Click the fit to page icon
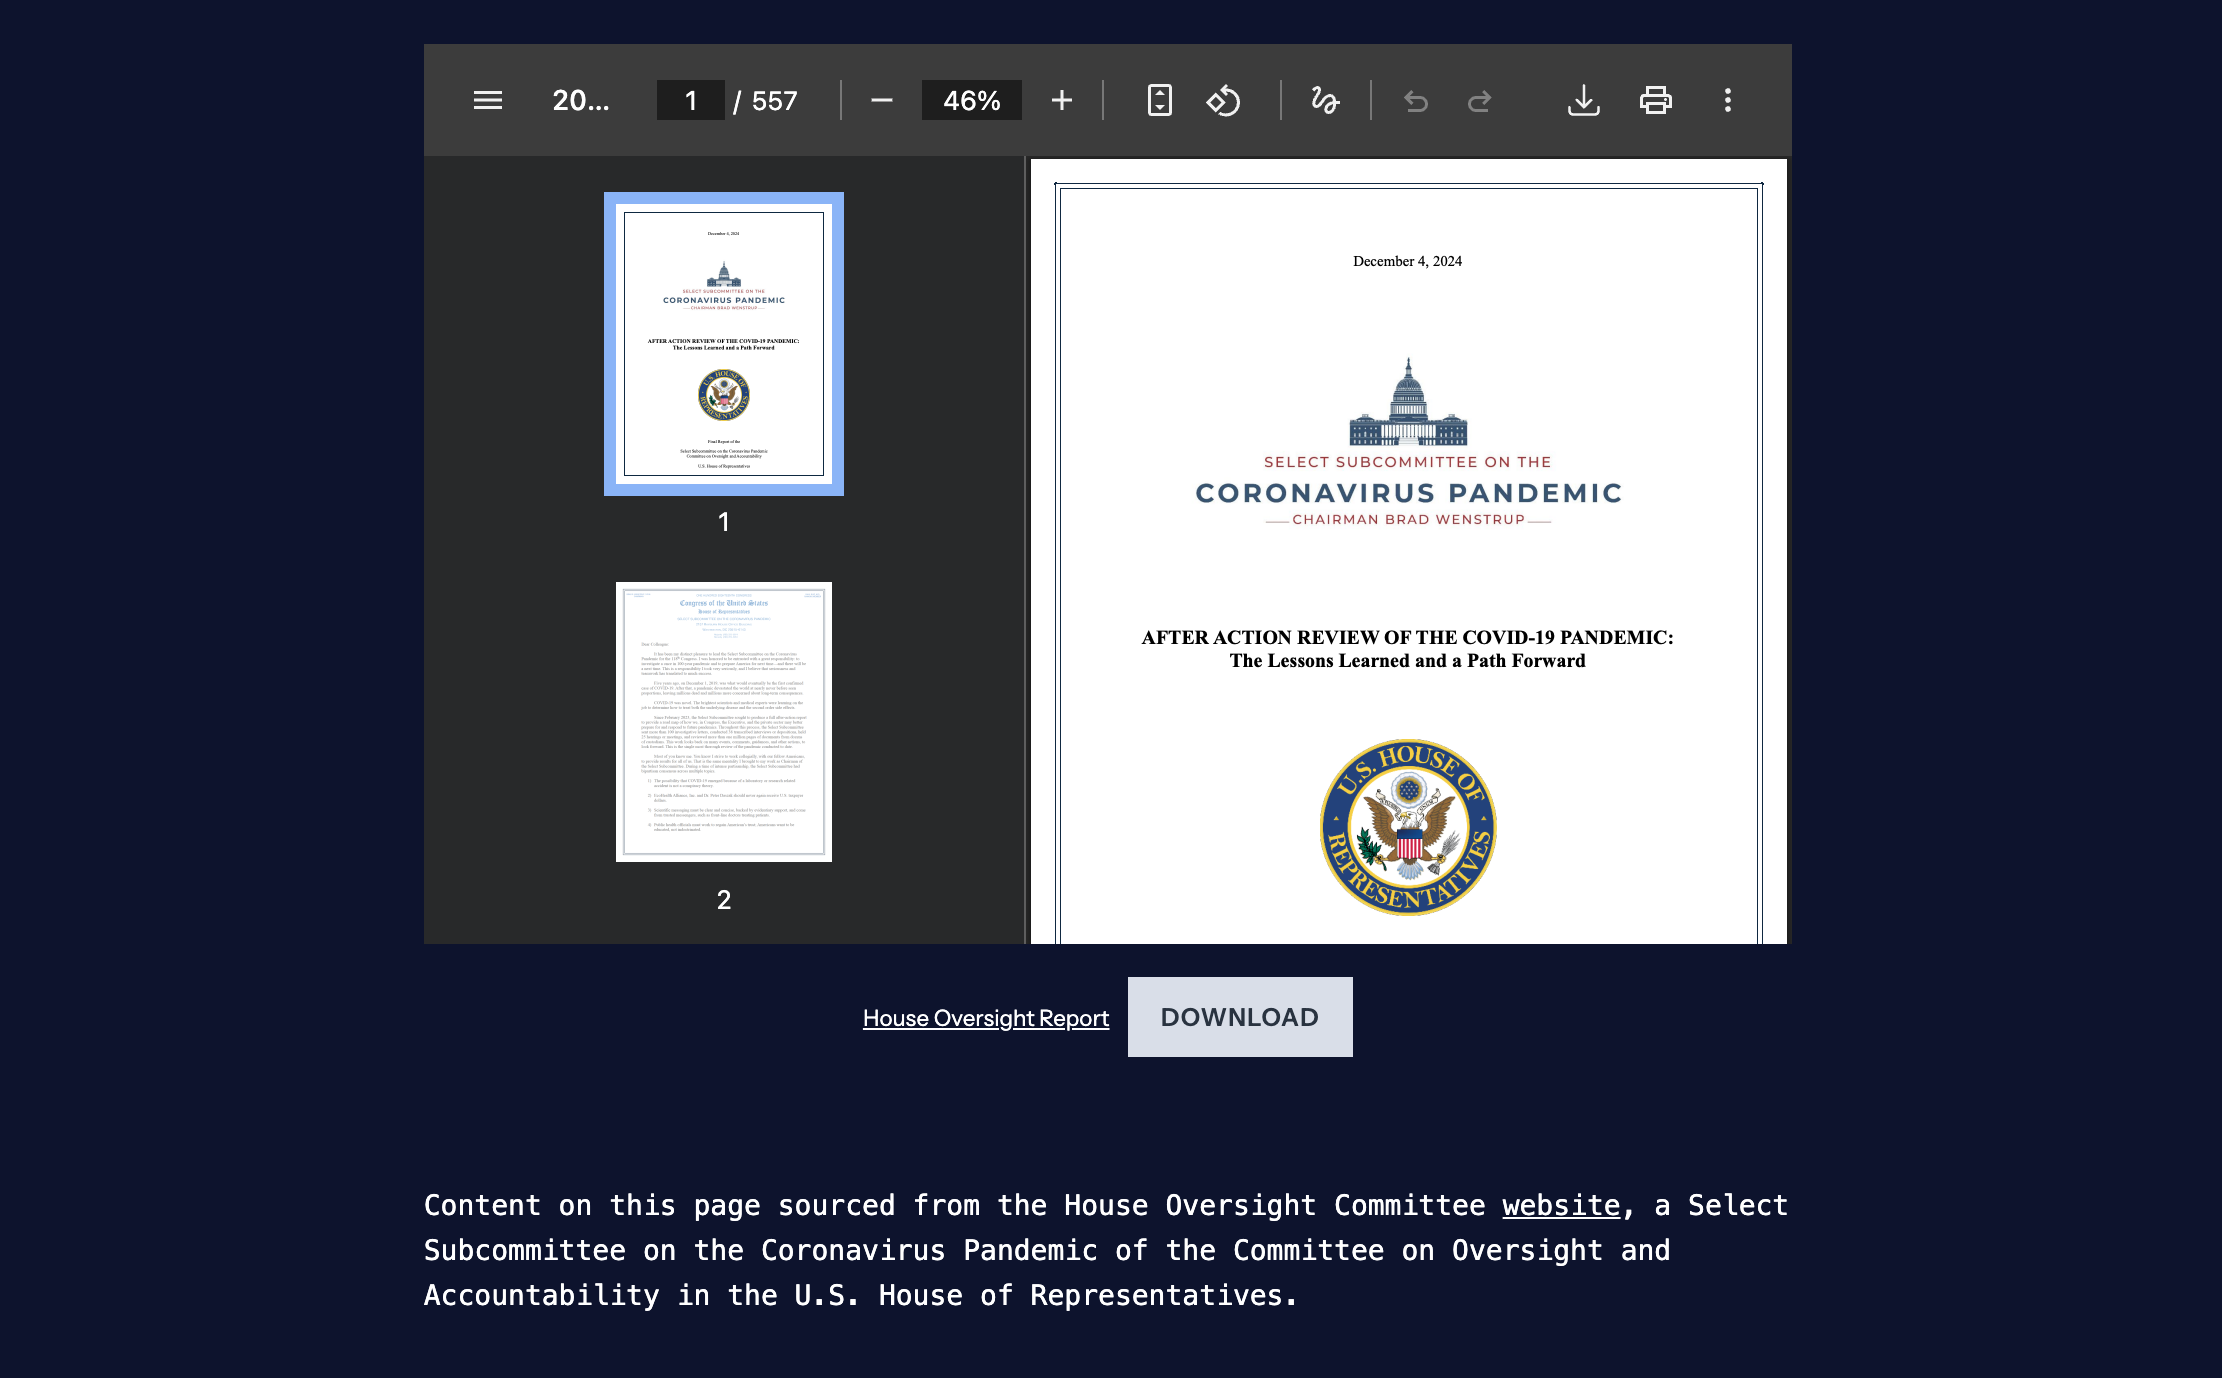Screen dimensions: 2222x1378 (1159, 100)
